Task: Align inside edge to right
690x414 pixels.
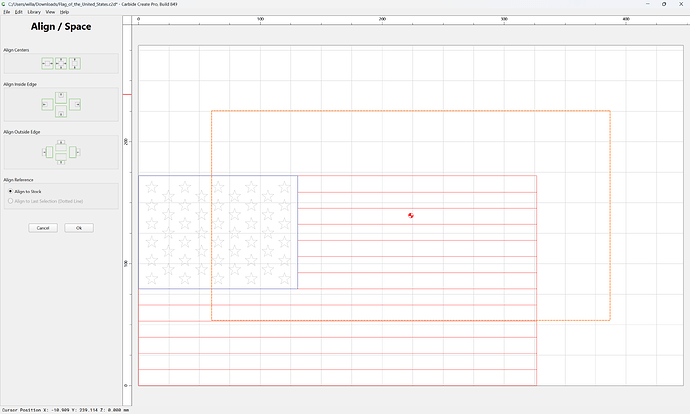Action: tap(75, 104)
